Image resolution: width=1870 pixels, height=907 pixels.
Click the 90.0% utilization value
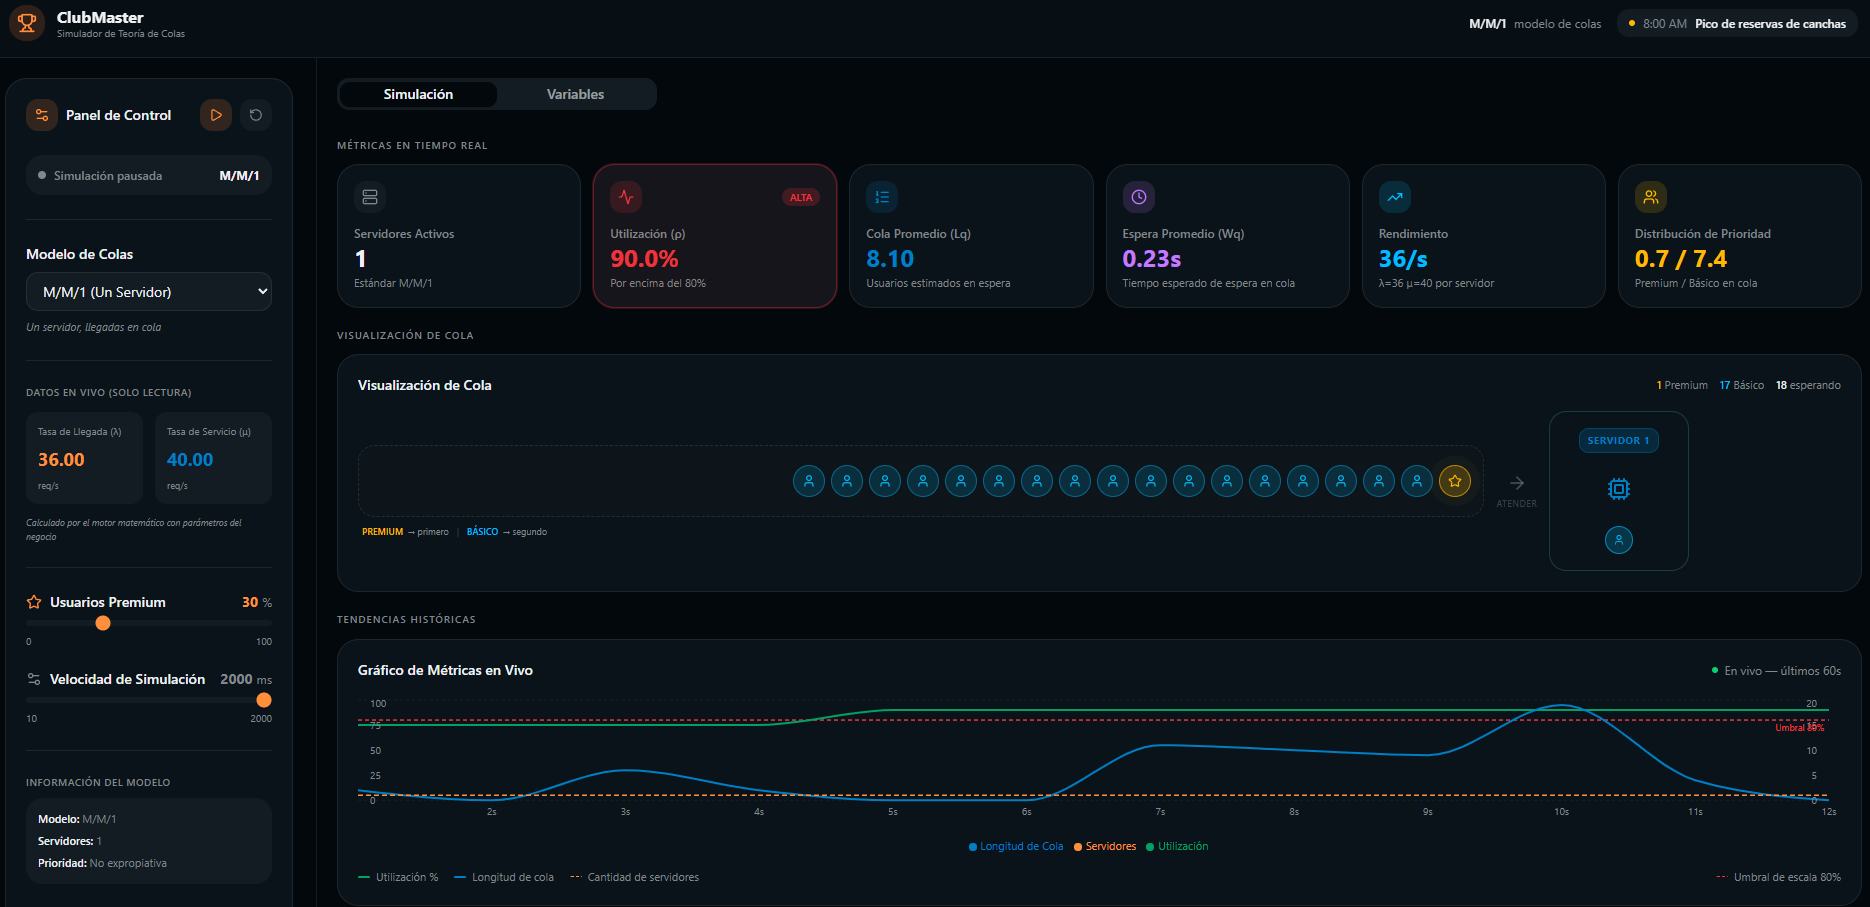[644, 259]
